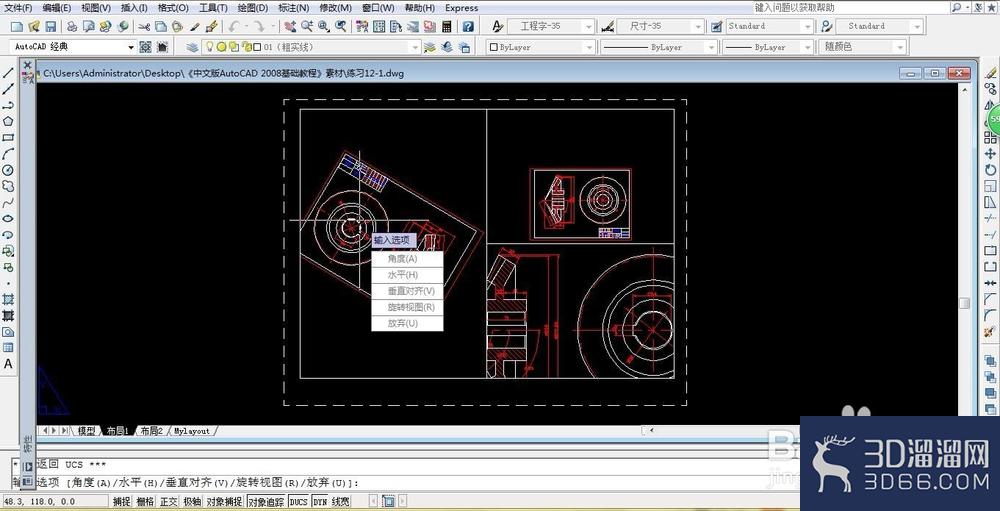Open the 工程字-35 text style dropdown
This screenshot has height=511, width=1000.
[x=552, y=27]
